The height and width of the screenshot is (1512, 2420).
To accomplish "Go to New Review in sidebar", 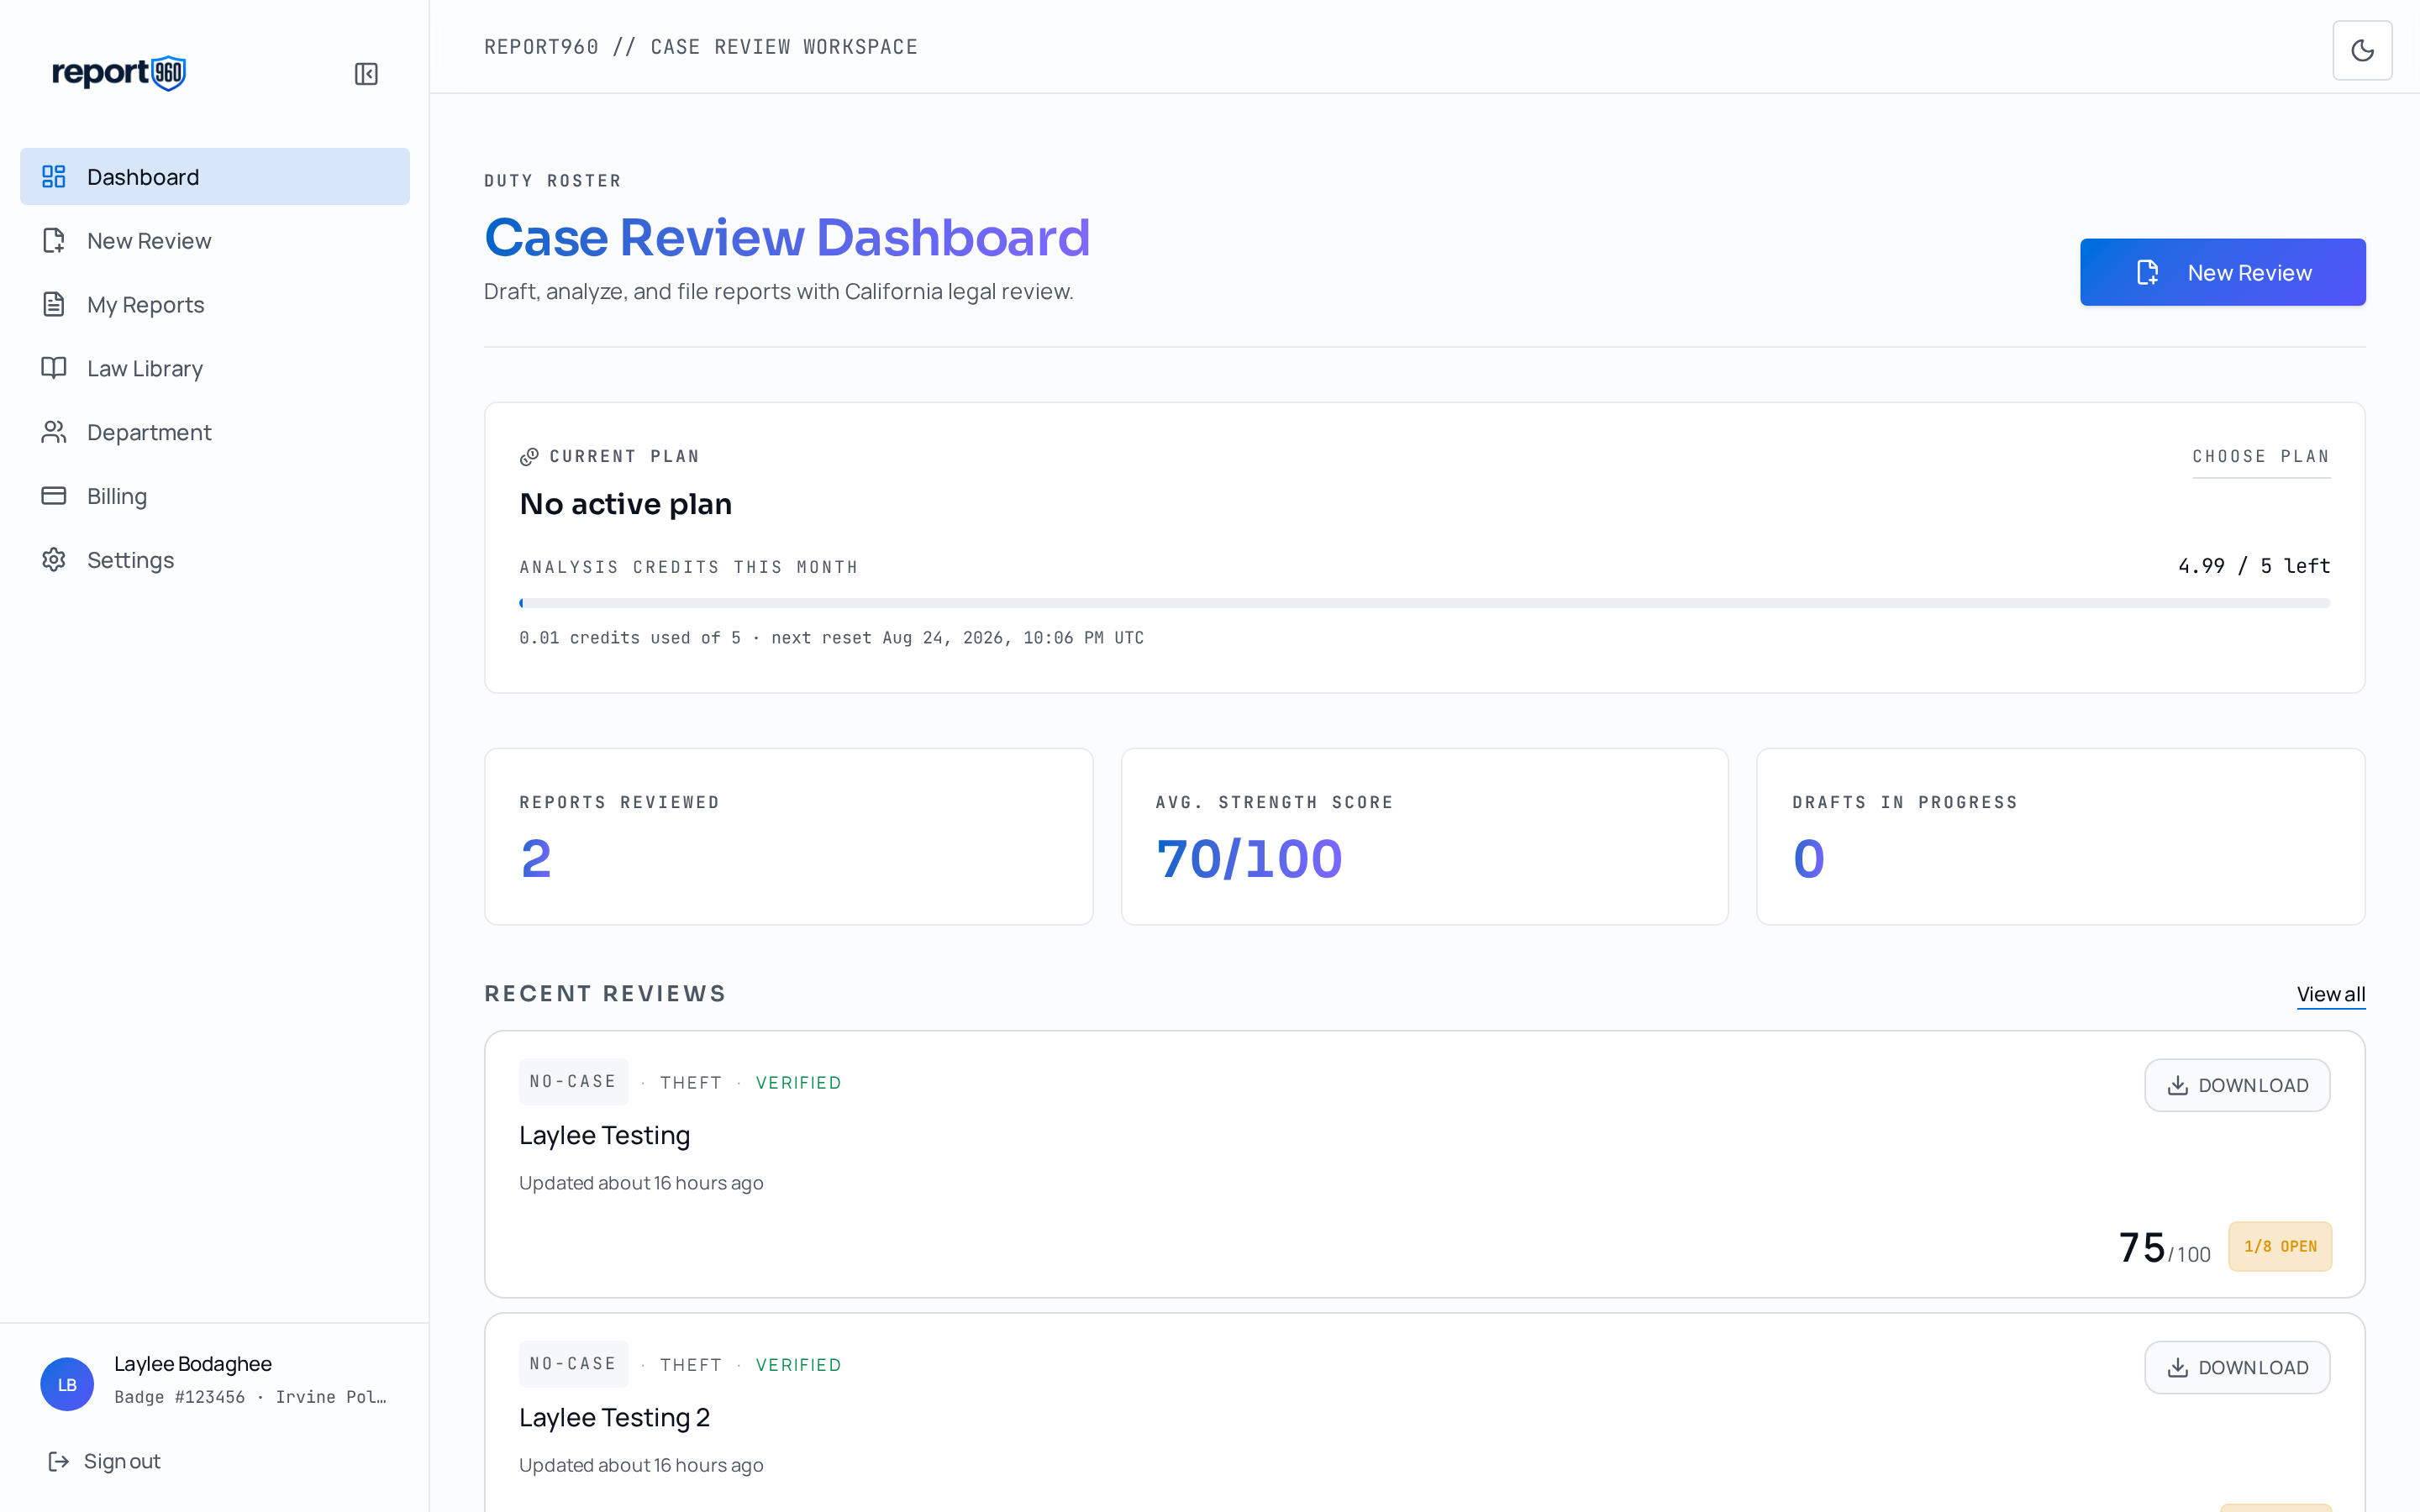I will click(x=215, y=241).
